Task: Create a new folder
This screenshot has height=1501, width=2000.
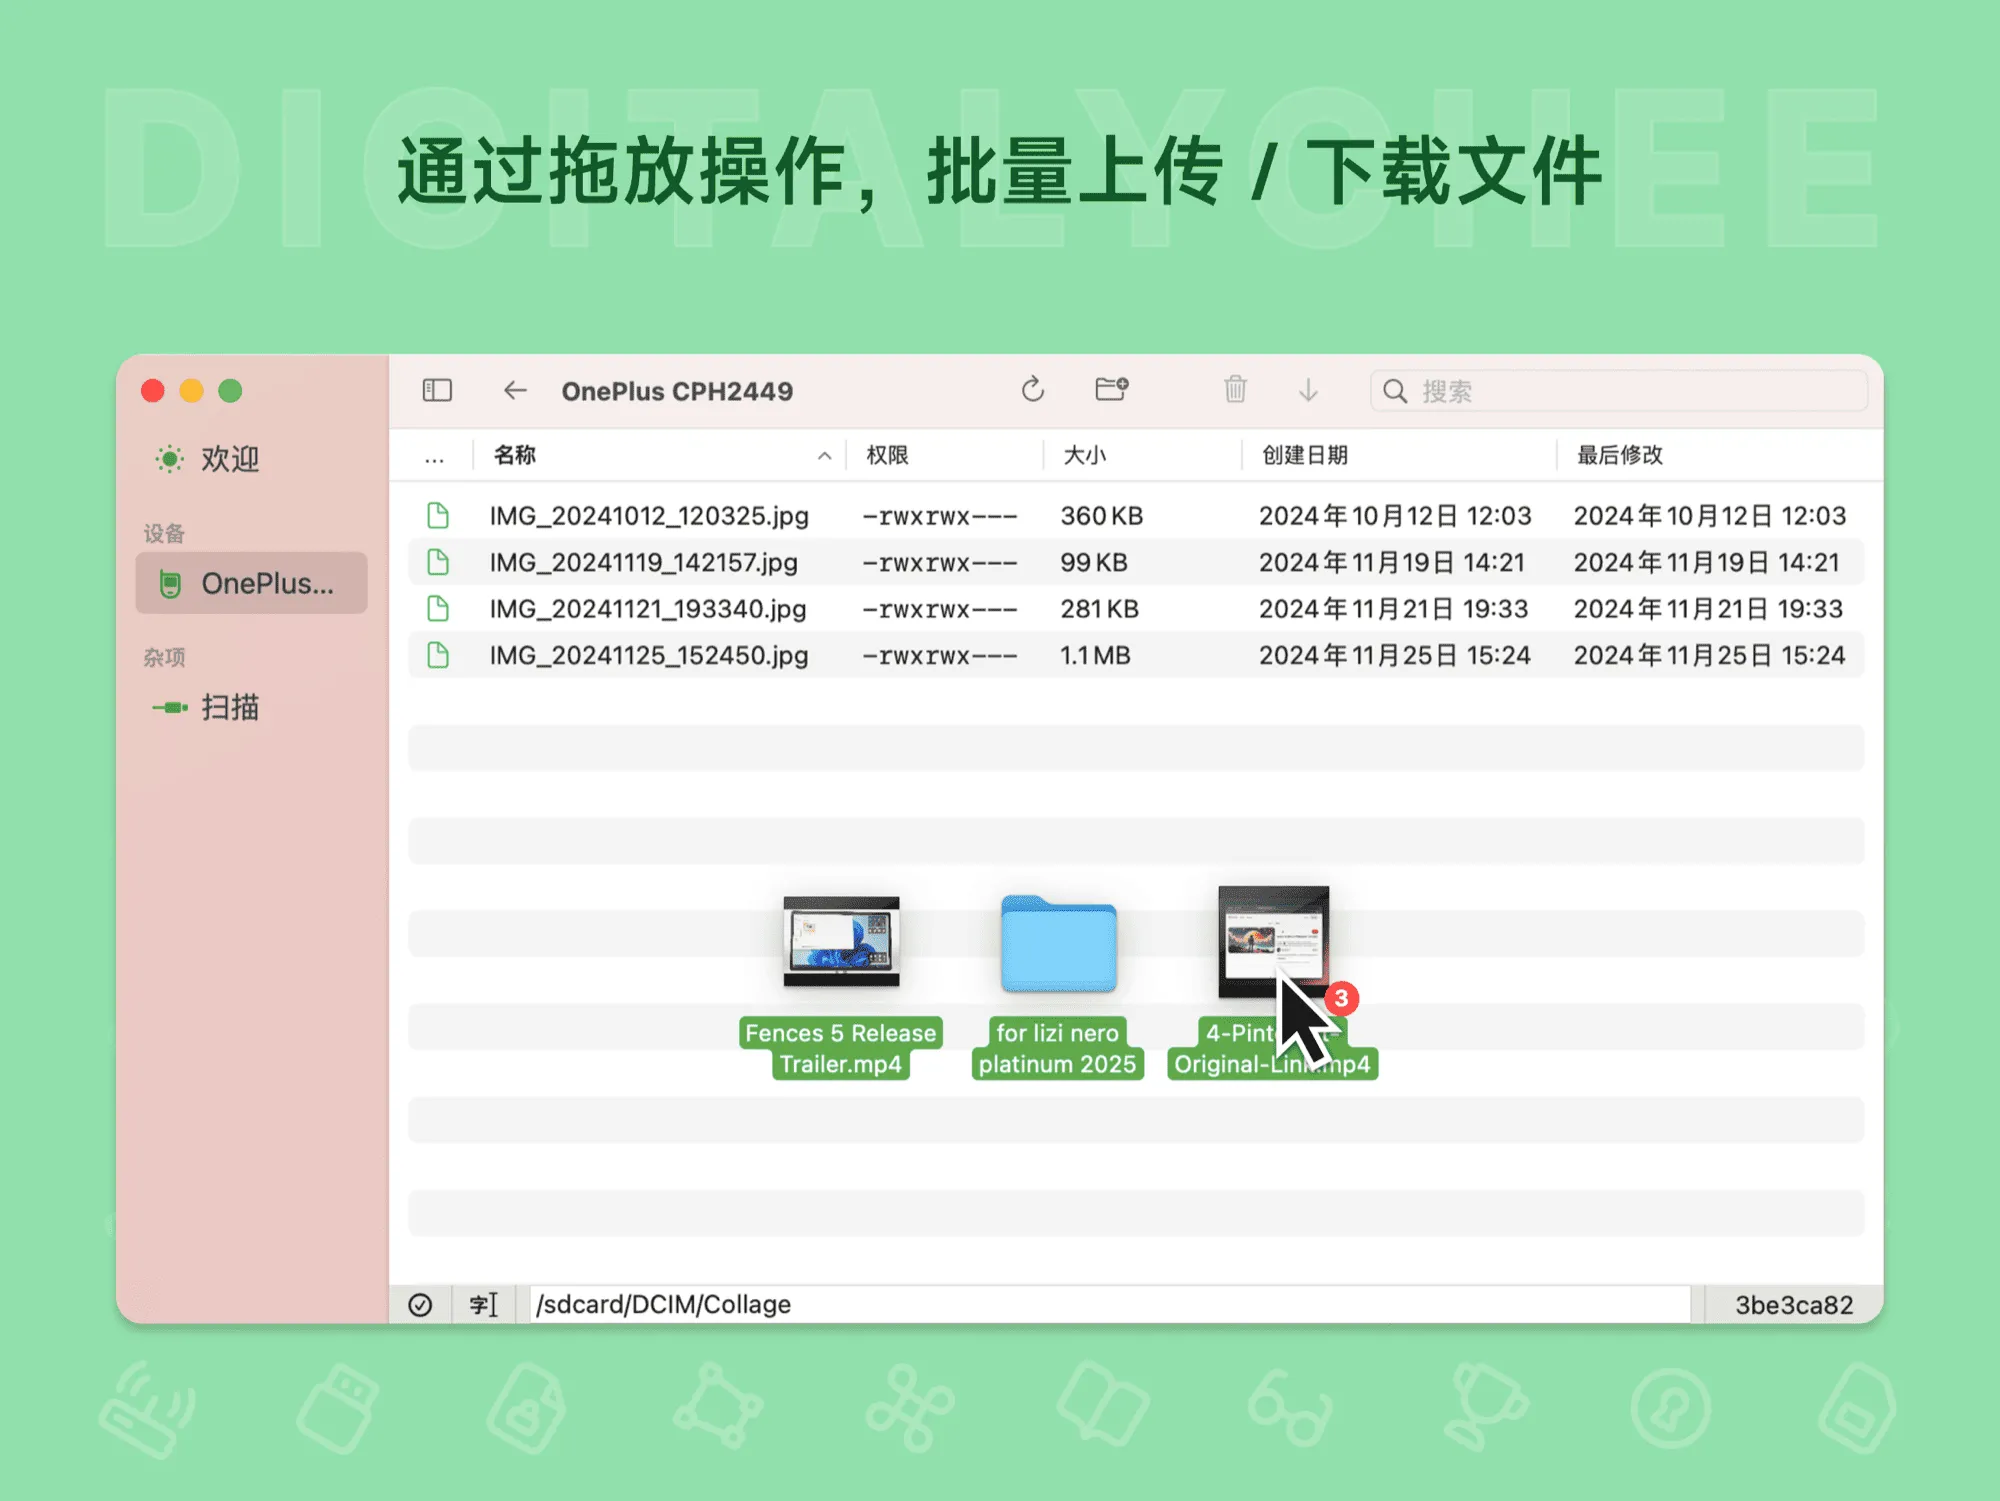Action: pos(1111,389)
